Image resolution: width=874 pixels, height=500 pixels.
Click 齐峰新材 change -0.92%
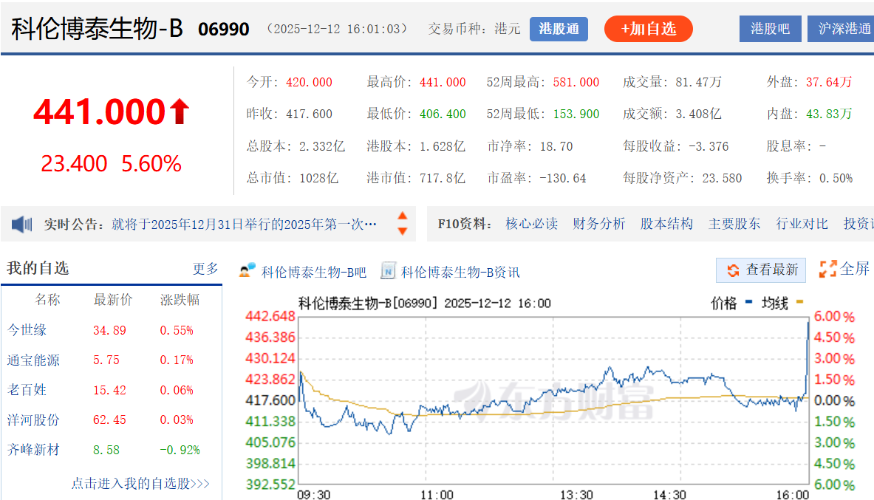pyautogui.click(x=179, y=450)
